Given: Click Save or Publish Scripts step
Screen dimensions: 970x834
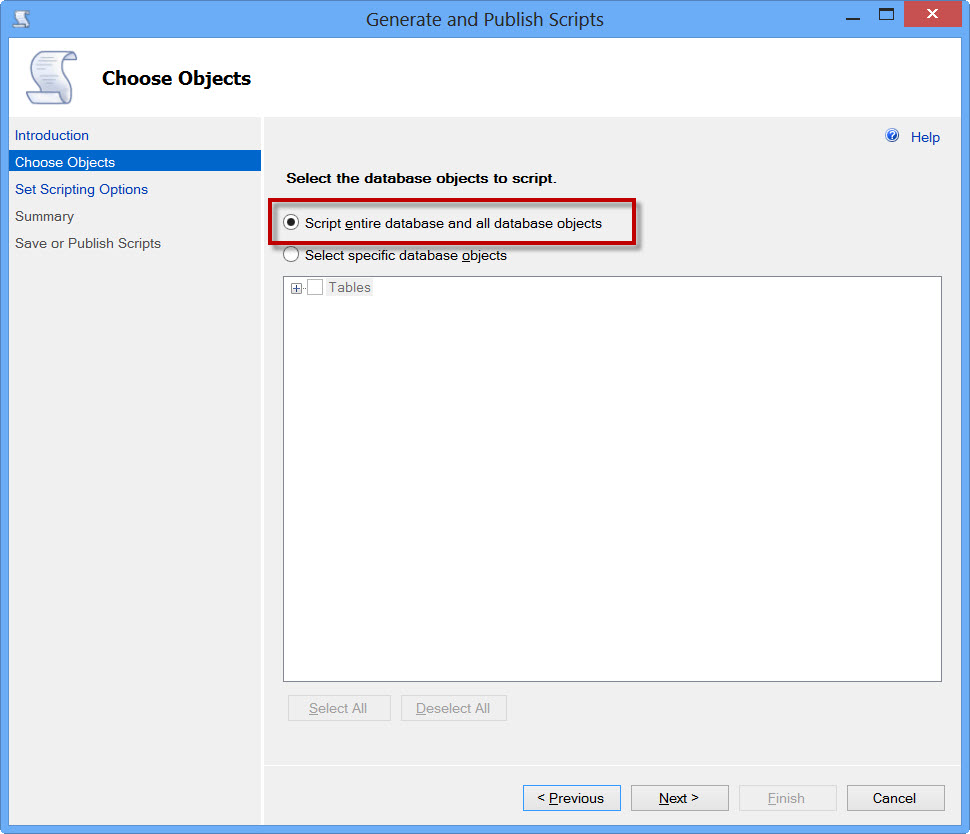Looking at the screenshot, I should (x=88, y=243).
